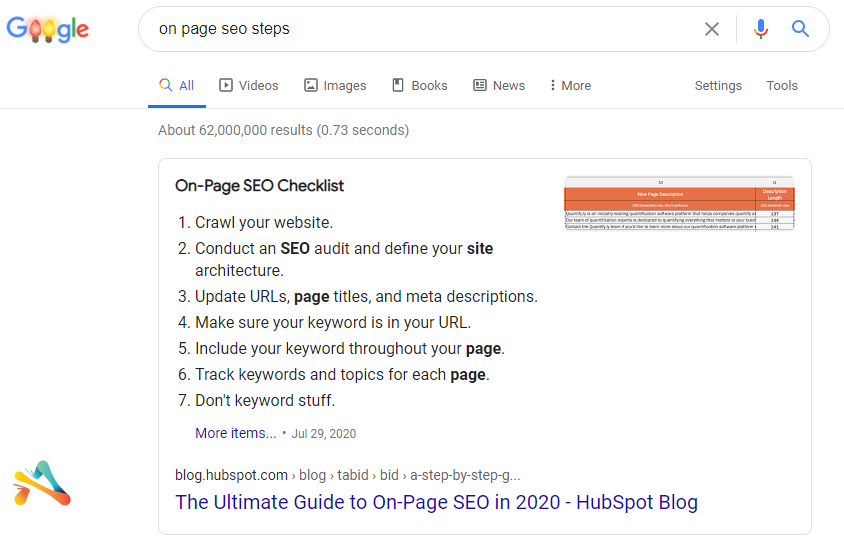Click the On-Page SEO Checklist heading
844x538 pixels.
click(260, 186)
